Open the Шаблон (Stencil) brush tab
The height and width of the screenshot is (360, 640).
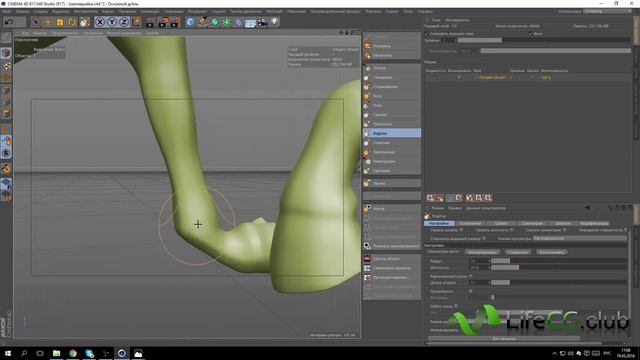click(563, 224)
